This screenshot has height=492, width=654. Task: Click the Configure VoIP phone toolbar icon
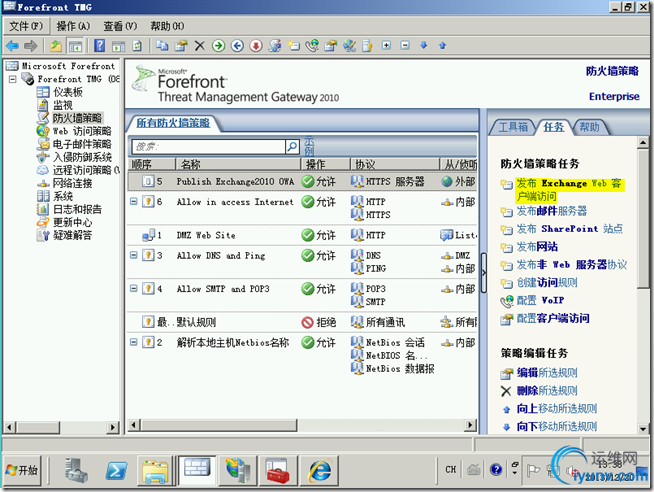tap(312, 45)
